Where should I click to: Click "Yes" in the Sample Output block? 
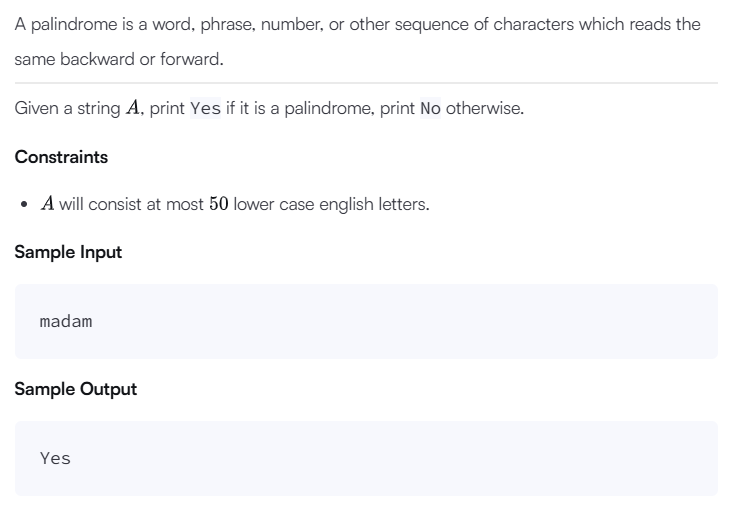pos(55,458)
